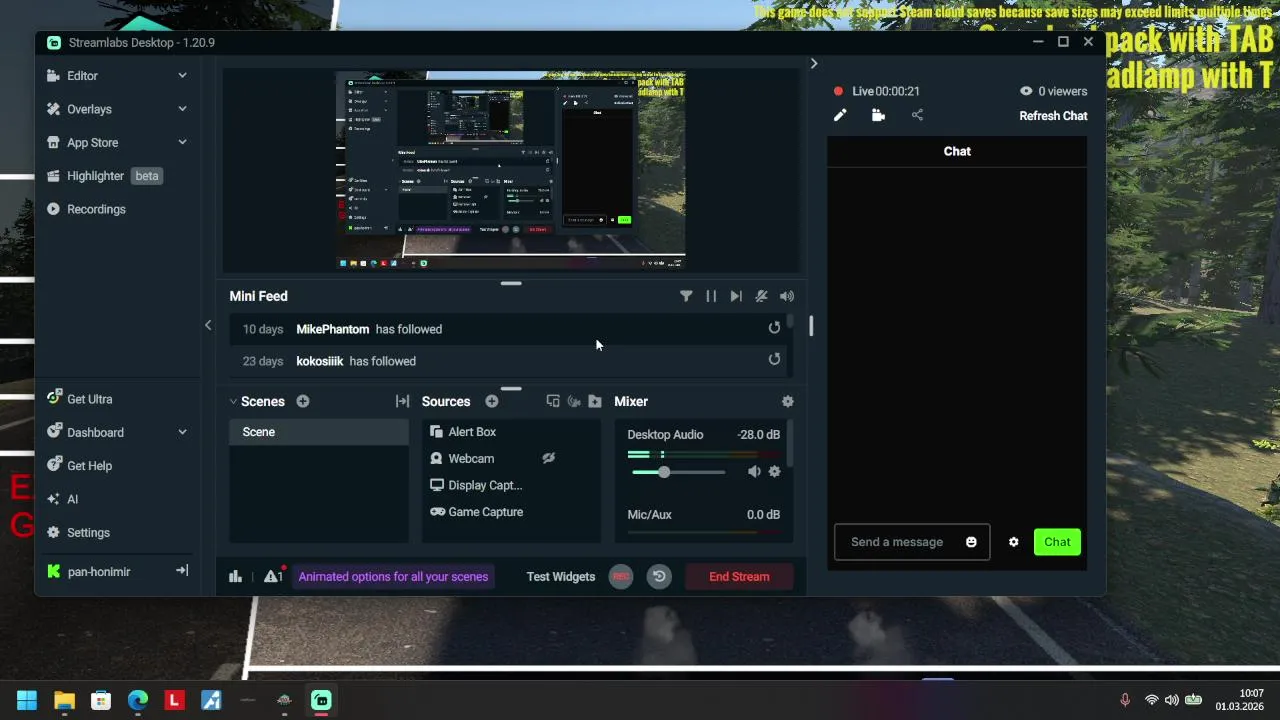This screenshot has height=720, width=1280.
Task: Open performance metrics bar chart icon
Action: [235, 577]
